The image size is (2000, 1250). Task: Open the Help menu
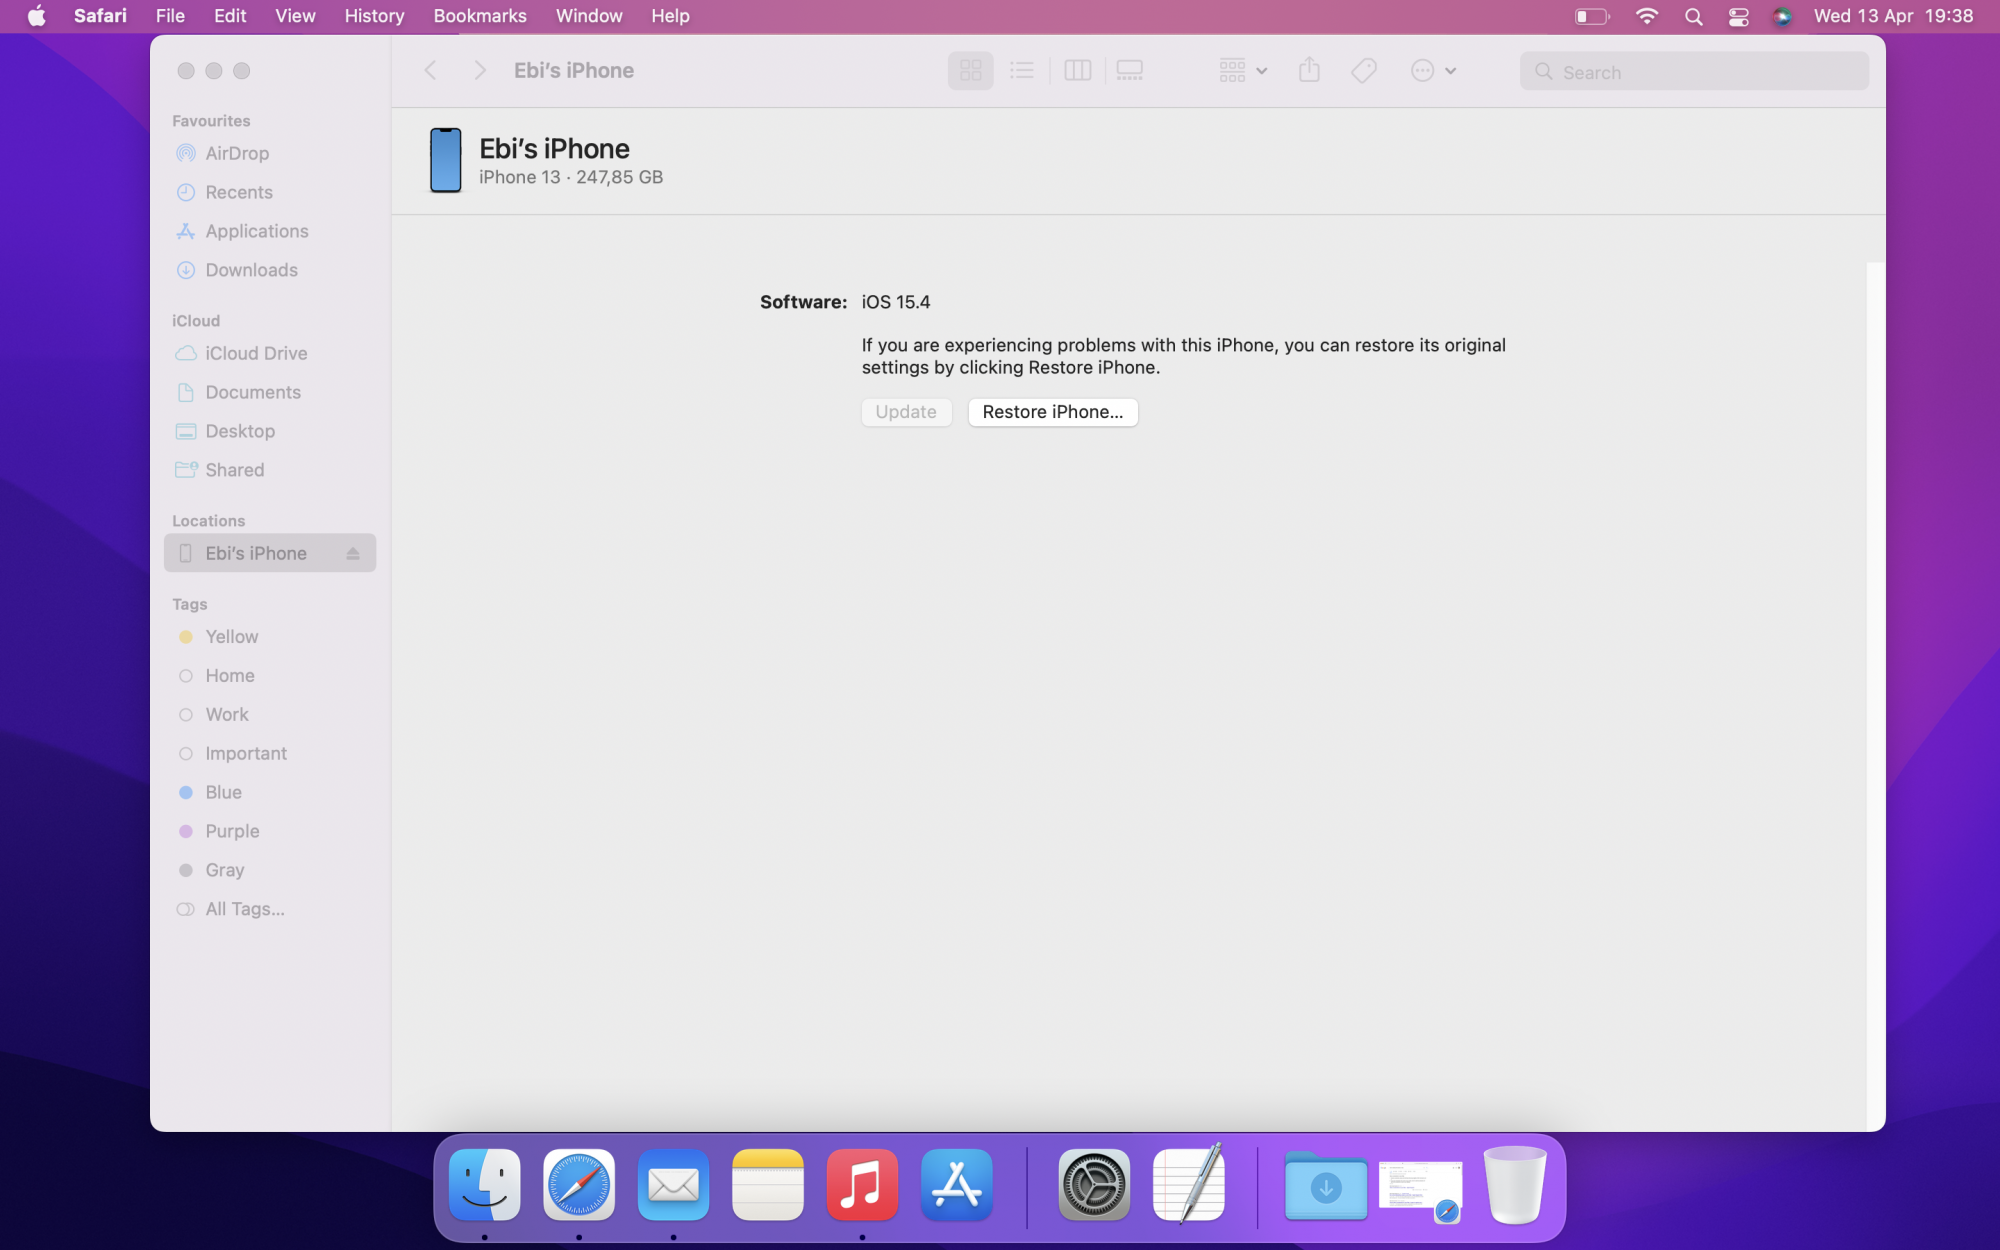point(670,16)
